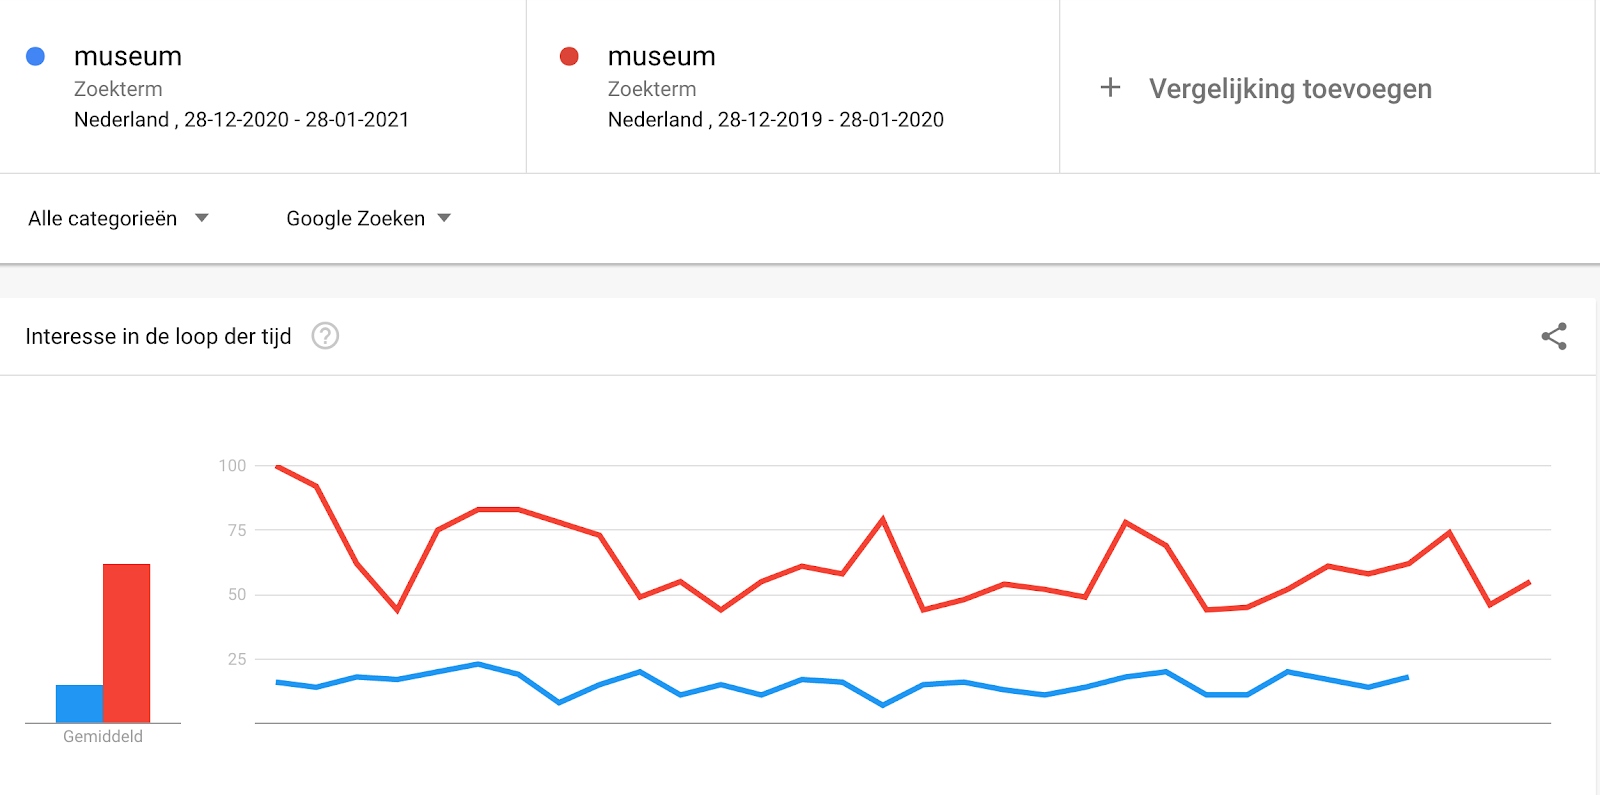Click the blue dot of first museum term
Viewport: 1600px width, 795px height.
point(35,56)
